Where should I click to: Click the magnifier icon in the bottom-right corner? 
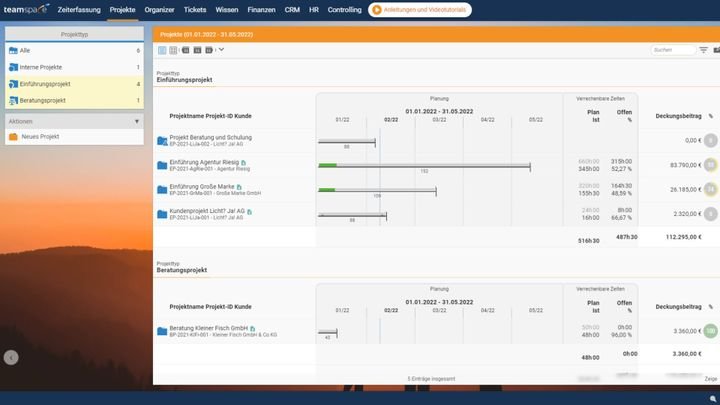click(712, 397)
